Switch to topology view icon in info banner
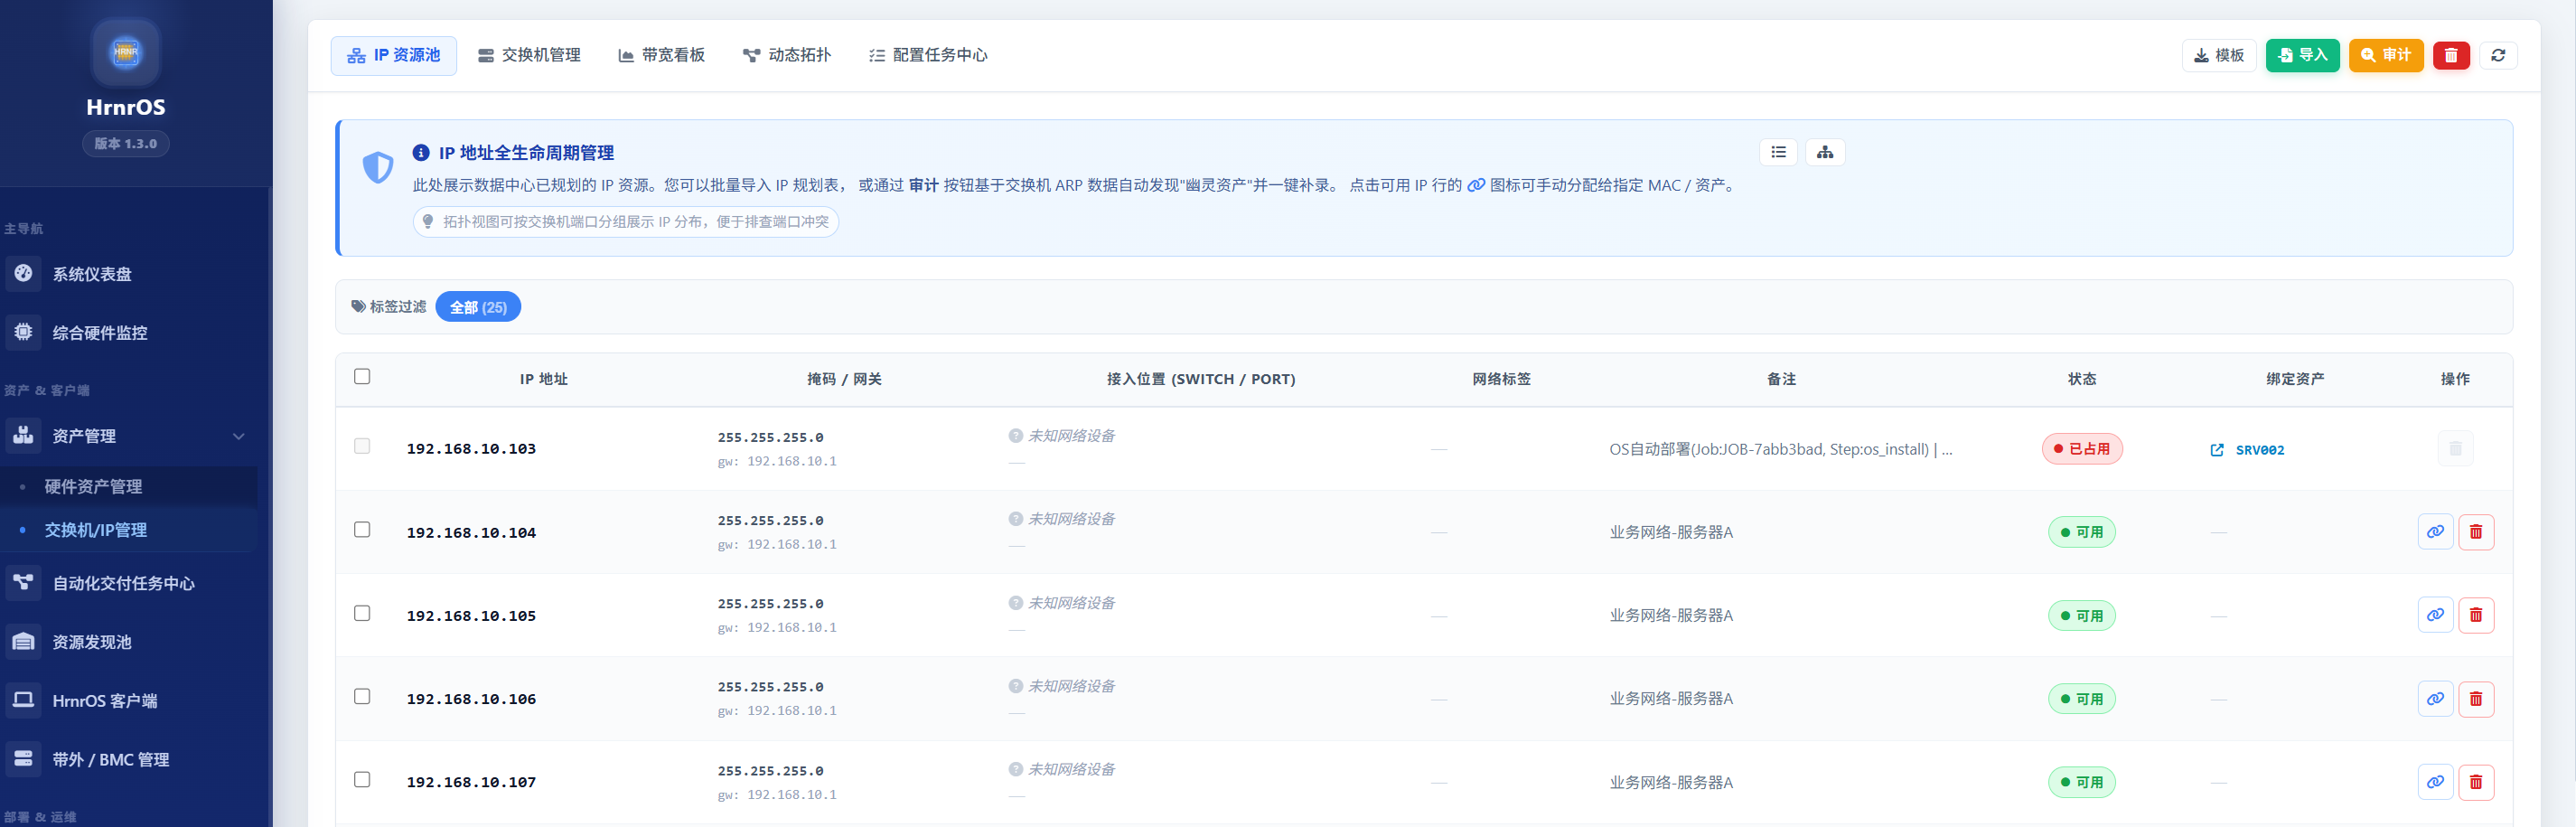The height and width of the screenshot is (827, 2576). pyautogui.click(x=1824, y=152)
